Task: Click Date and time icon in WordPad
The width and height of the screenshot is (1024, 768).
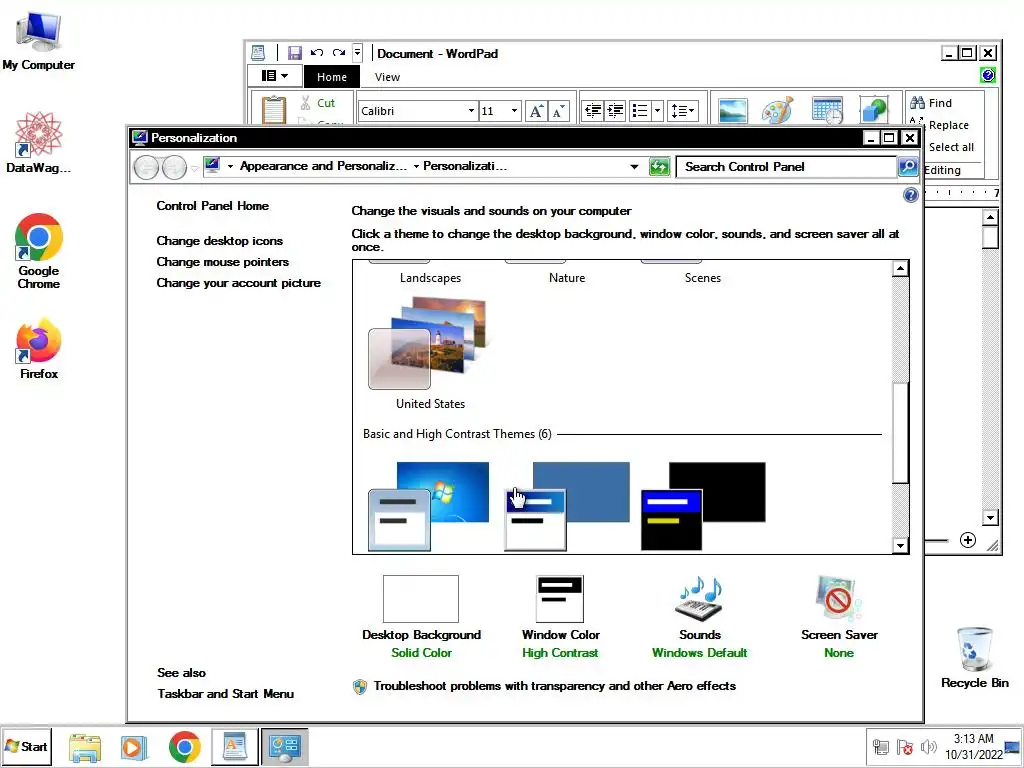Action: click(x=827, y=110)
